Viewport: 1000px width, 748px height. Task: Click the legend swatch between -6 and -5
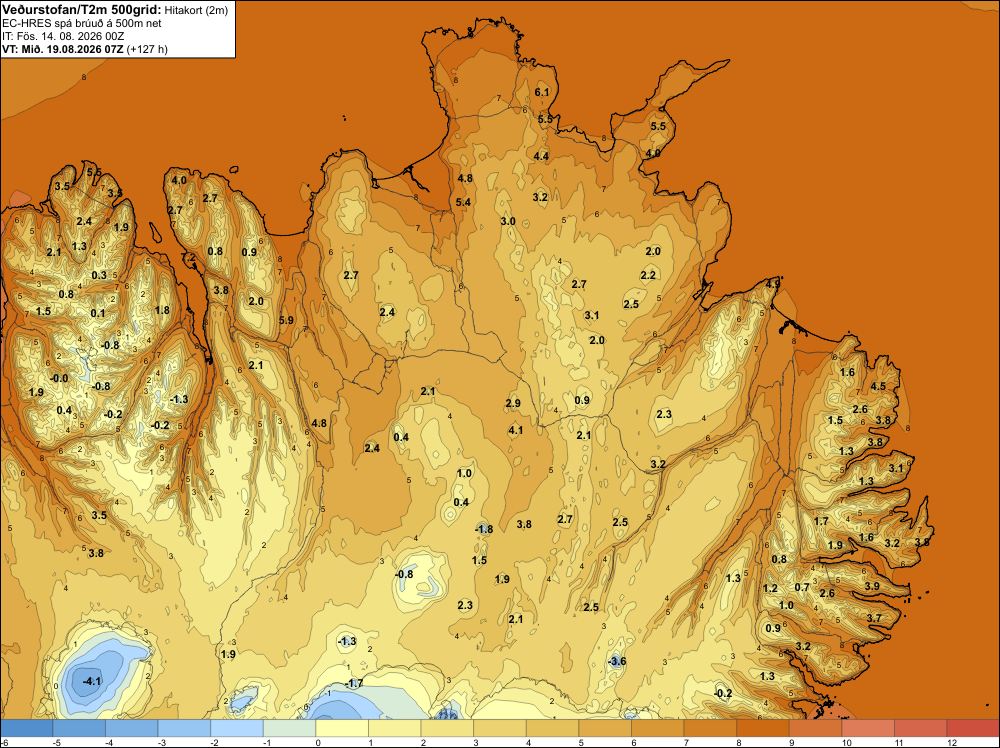pyautogui.click(x=27, y=728)
